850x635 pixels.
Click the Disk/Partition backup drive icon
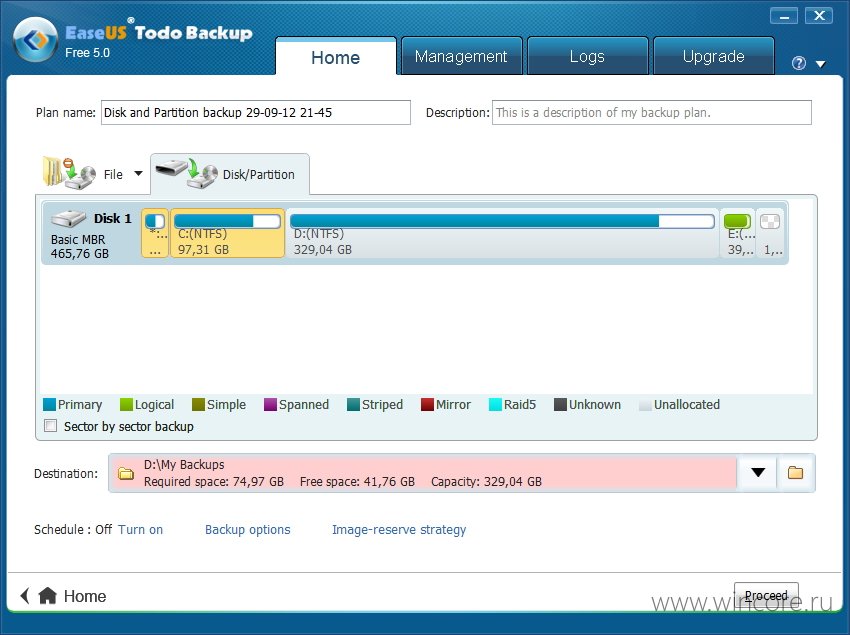point(186,174)
